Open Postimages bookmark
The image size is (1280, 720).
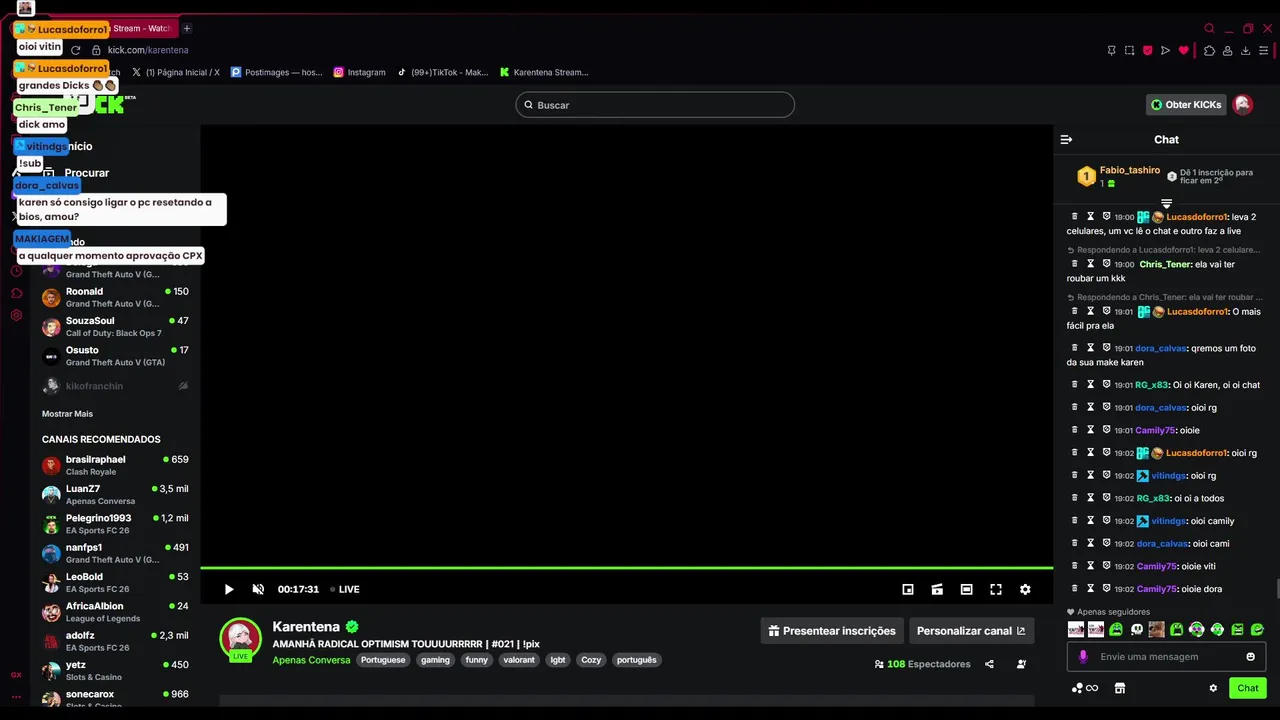click(277, 72)
